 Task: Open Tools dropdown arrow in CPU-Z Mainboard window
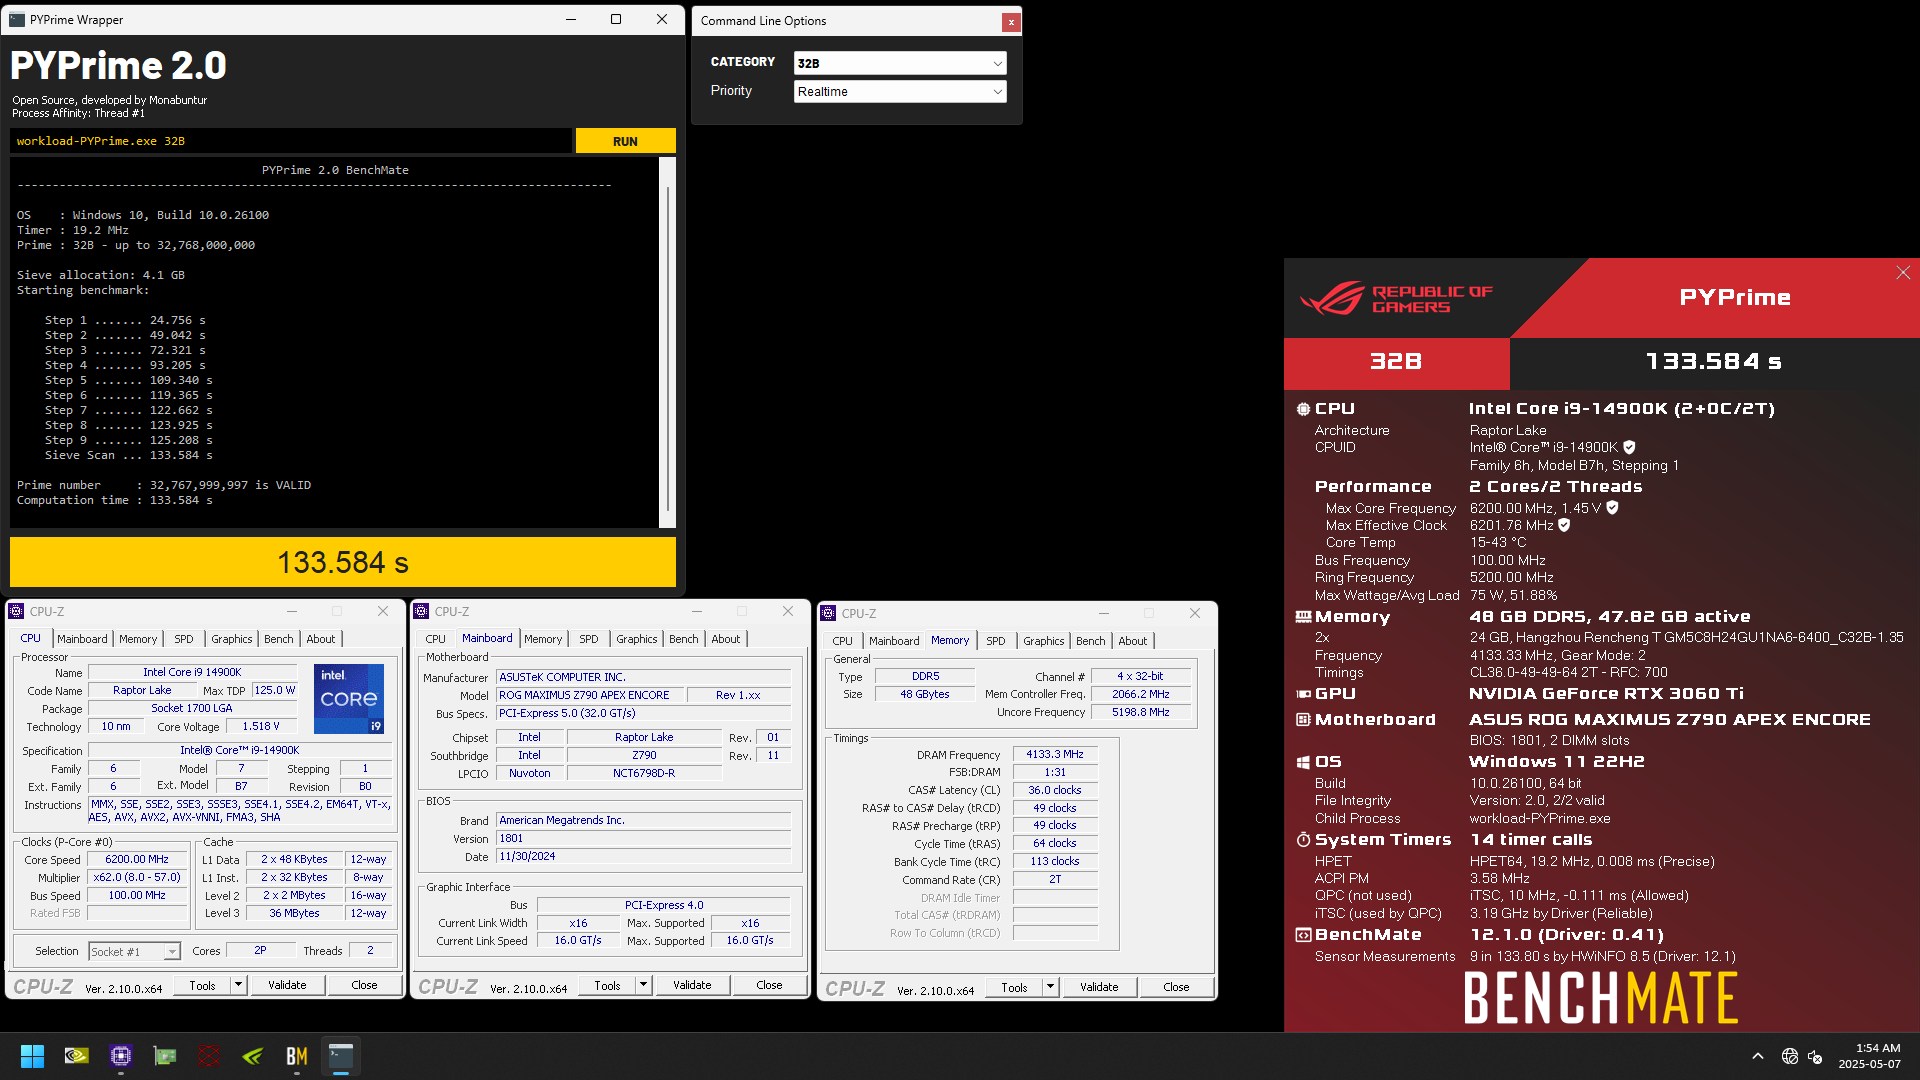(643, 985)
